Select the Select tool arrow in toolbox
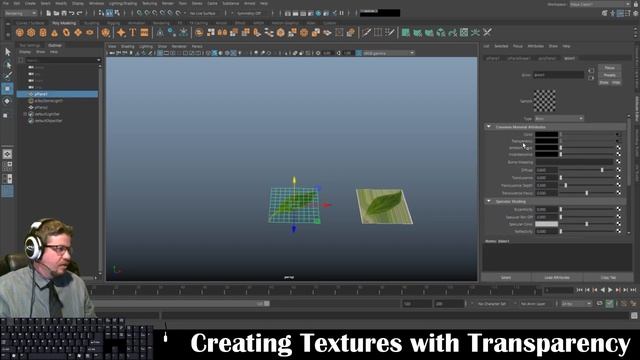 tap(8, 52)
